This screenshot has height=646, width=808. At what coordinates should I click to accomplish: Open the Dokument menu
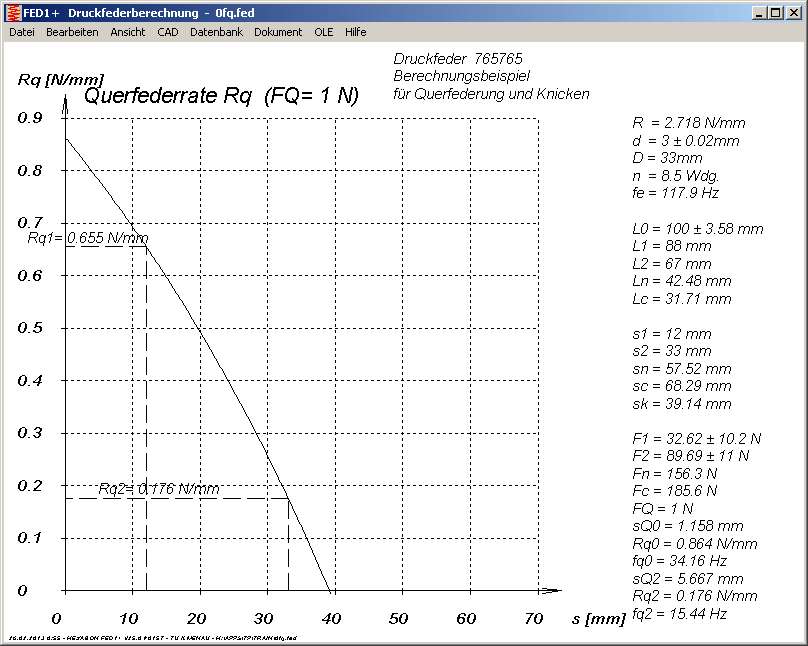[x=278, y=32]
